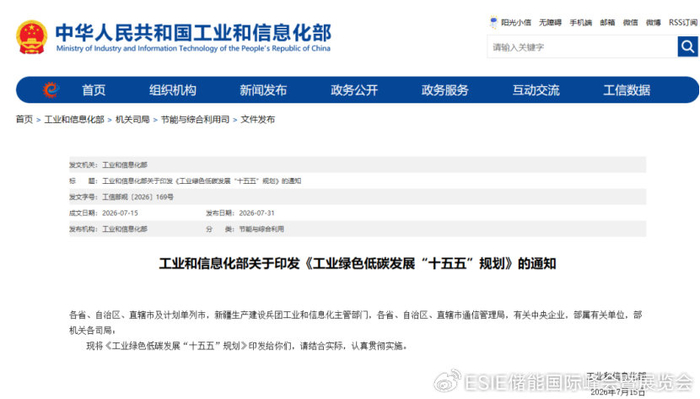Click the metadata 标题 row text
The image size is (700, 399).
202,181
